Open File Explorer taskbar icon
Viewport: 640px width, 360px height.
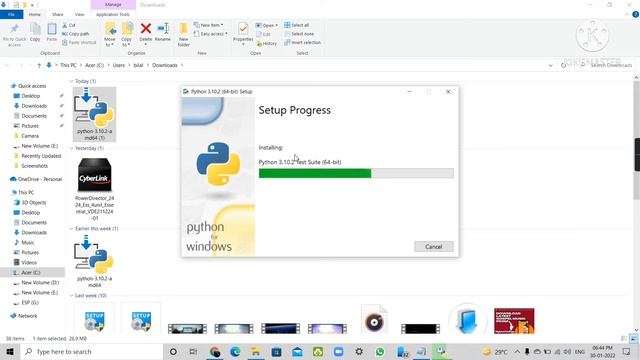(x=256, y=351)
